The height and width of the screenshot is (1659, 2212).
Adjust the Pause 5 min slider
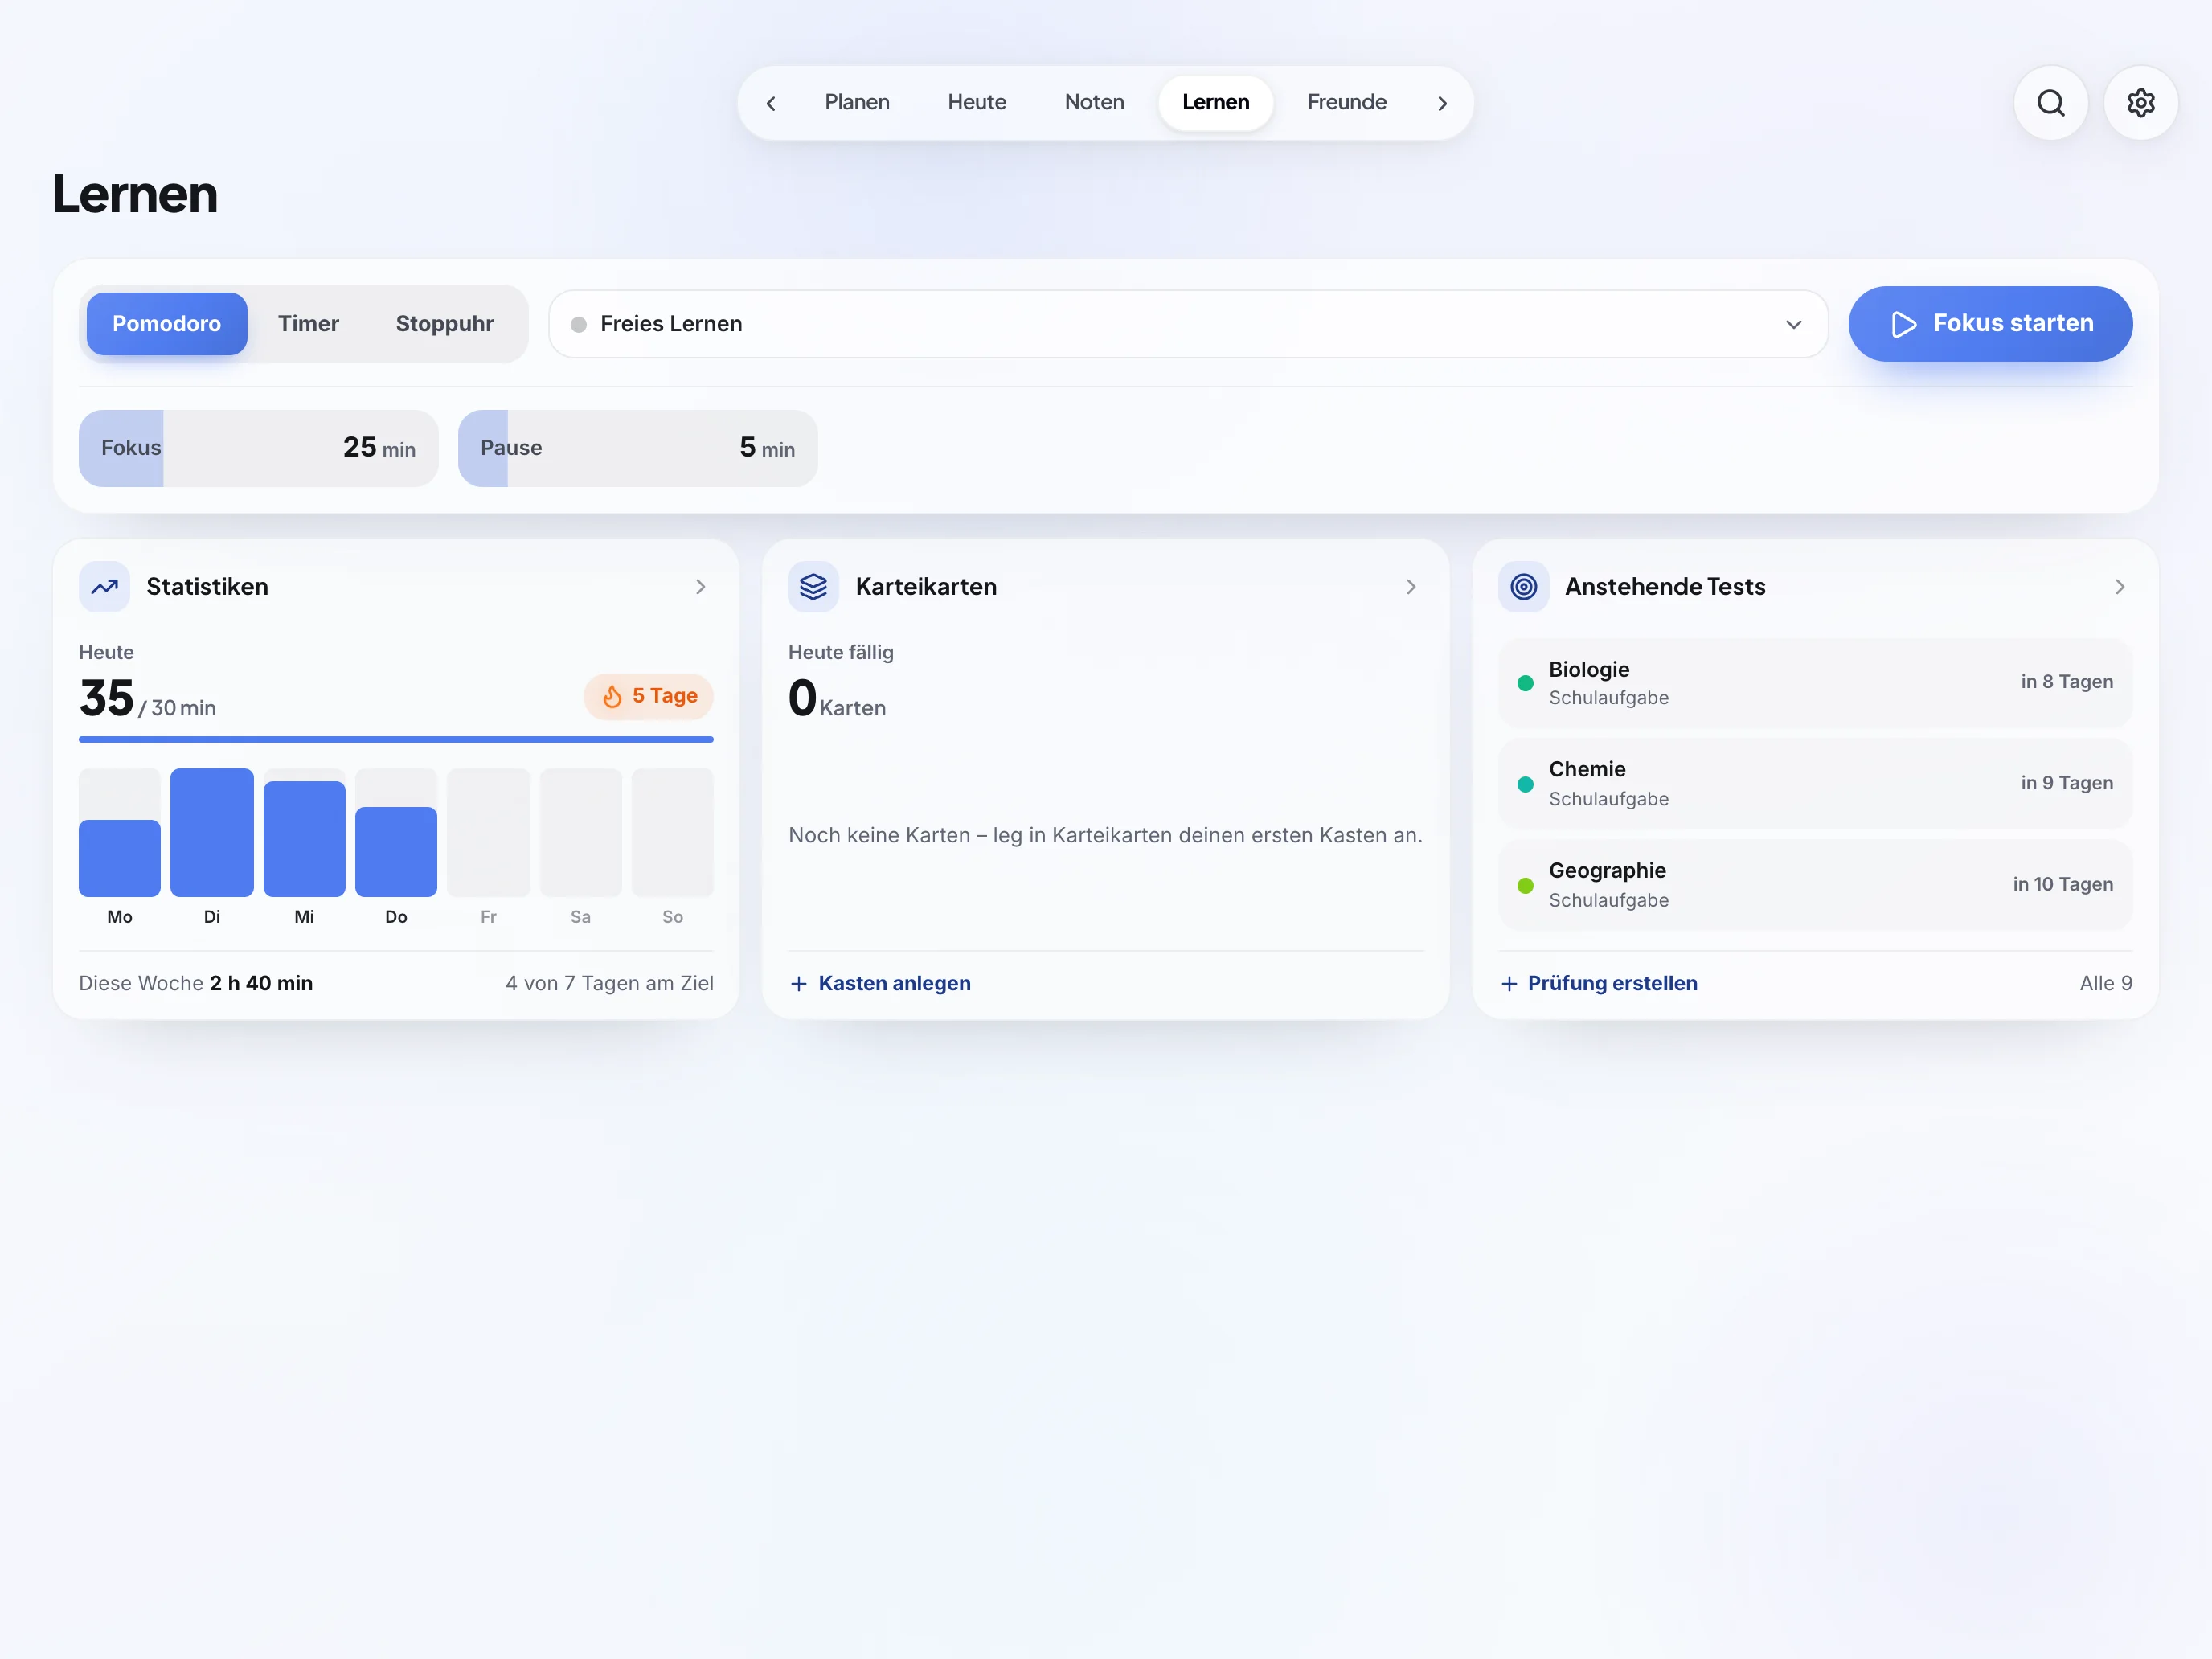637,448
